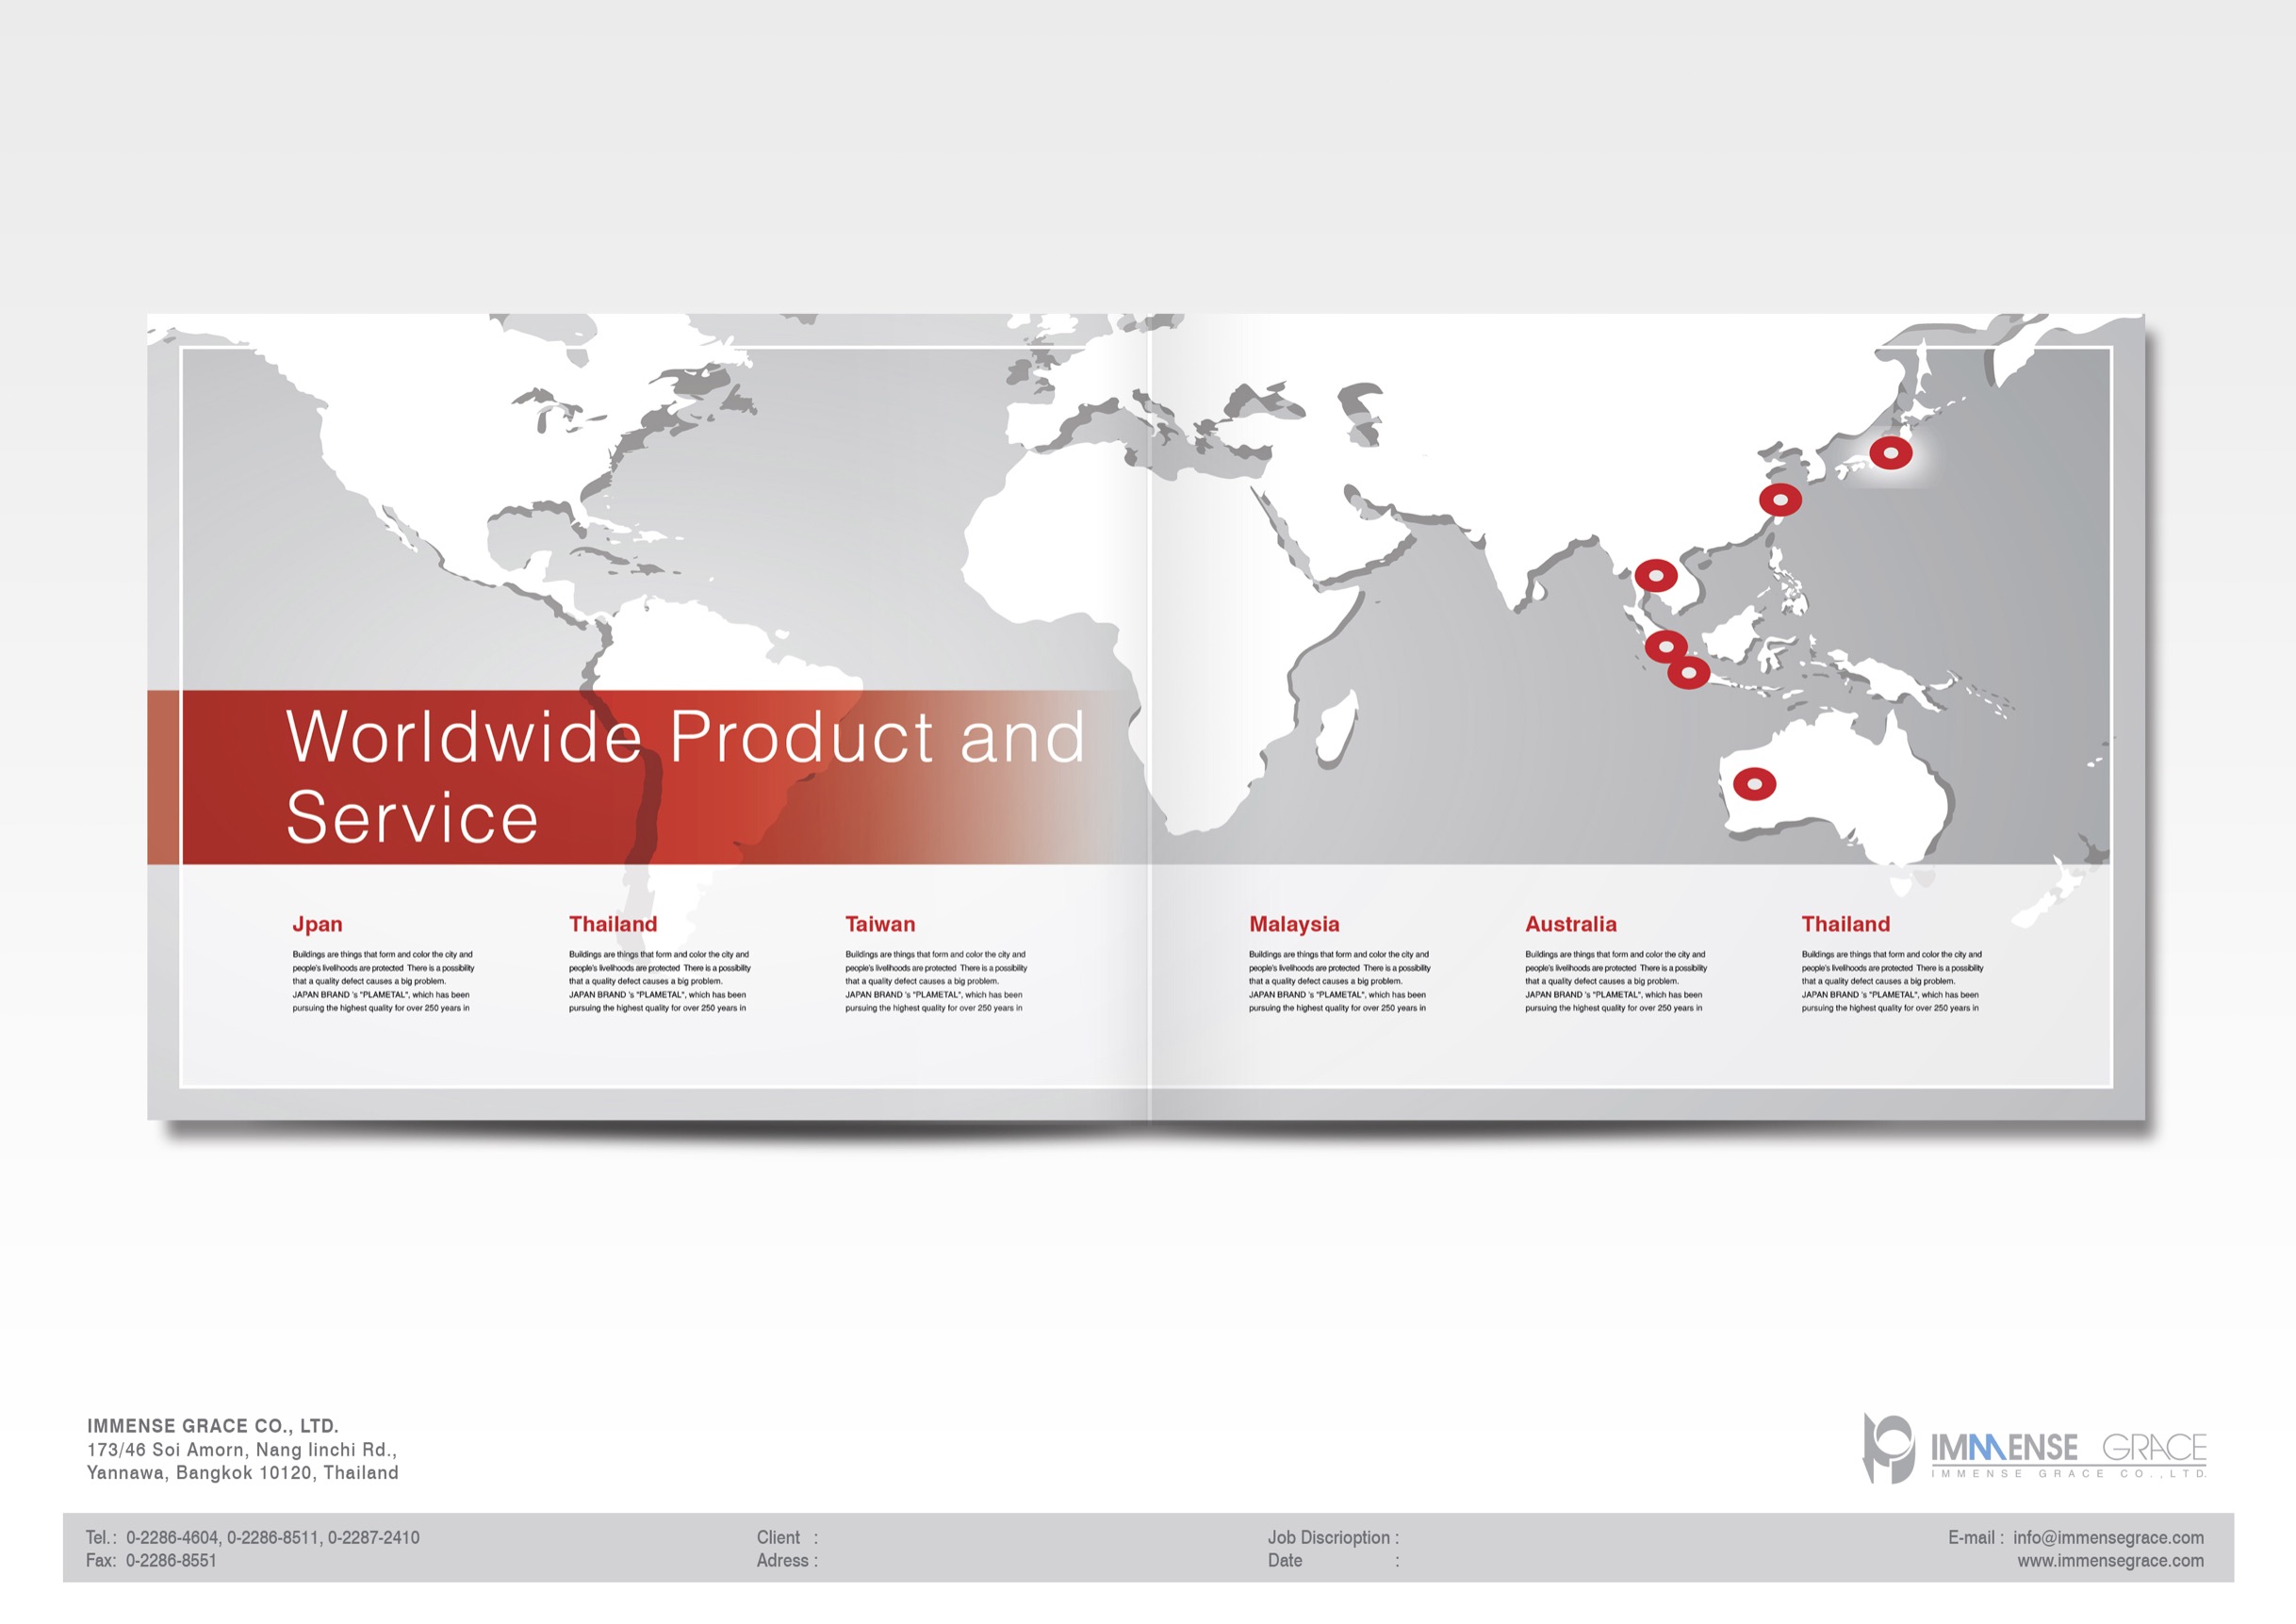Image resolution: width=2296 pixels, height=1624 pixels.
Task: Select the Malaysia column heading
Action: click(1293, 924)
